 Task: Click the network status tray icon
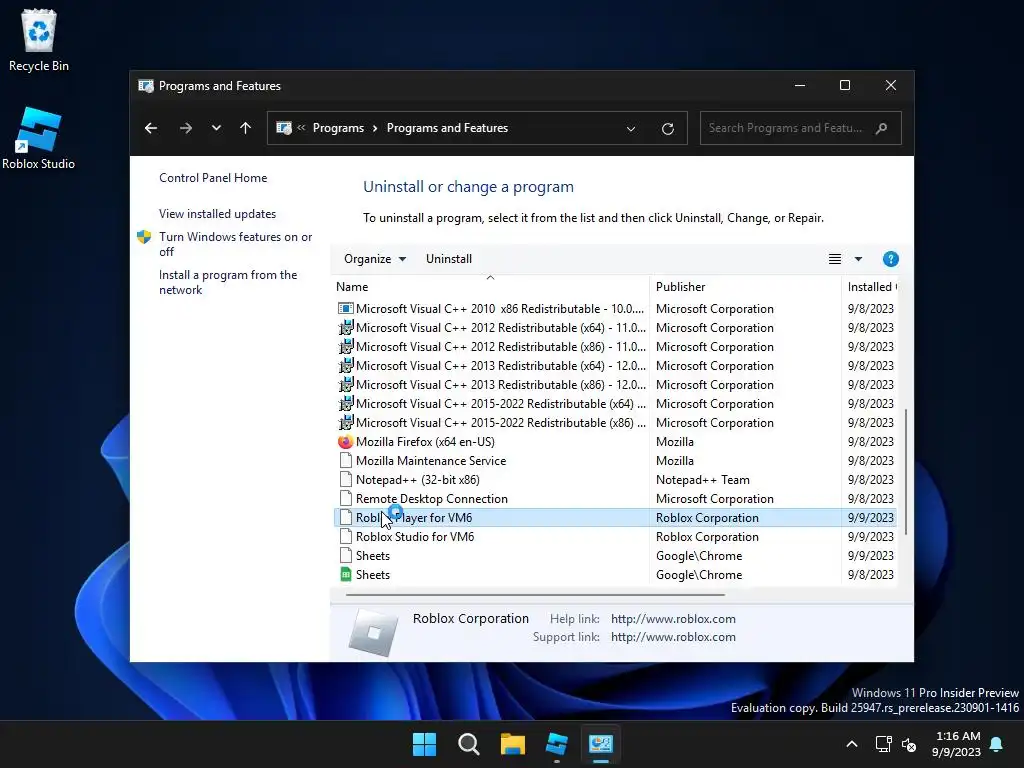884,744
